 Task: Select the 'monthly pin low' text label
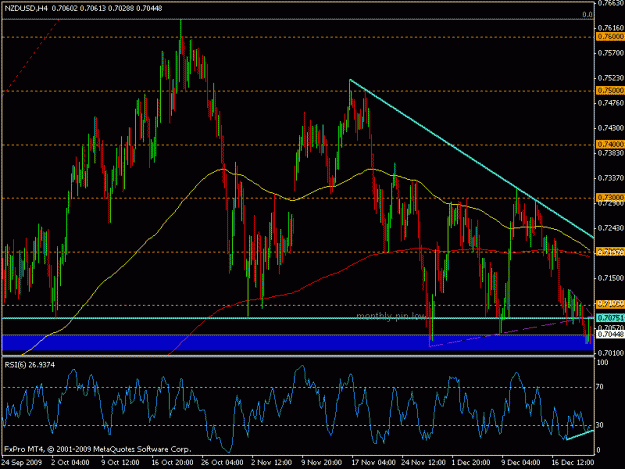391,316
